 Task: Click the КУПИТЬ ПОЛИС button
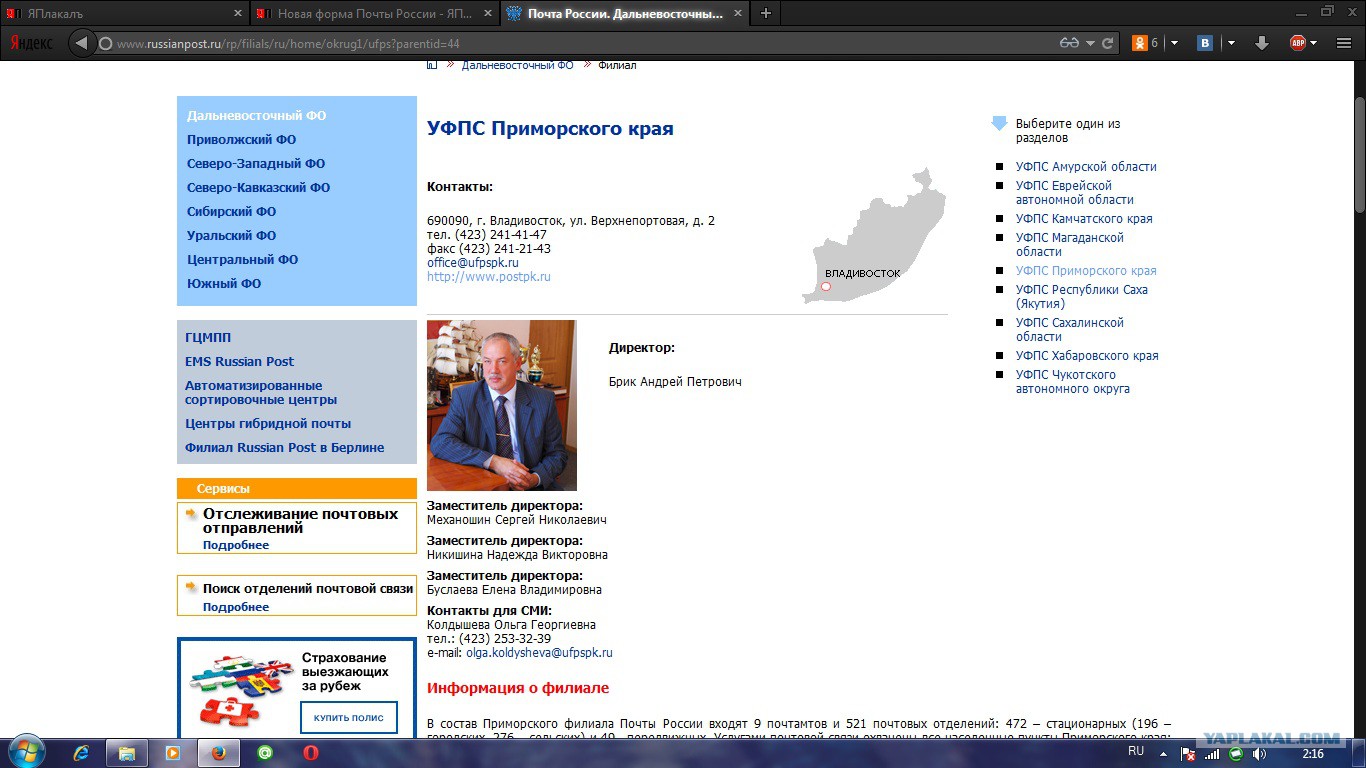pyautogui.click(x=349, y=718)
